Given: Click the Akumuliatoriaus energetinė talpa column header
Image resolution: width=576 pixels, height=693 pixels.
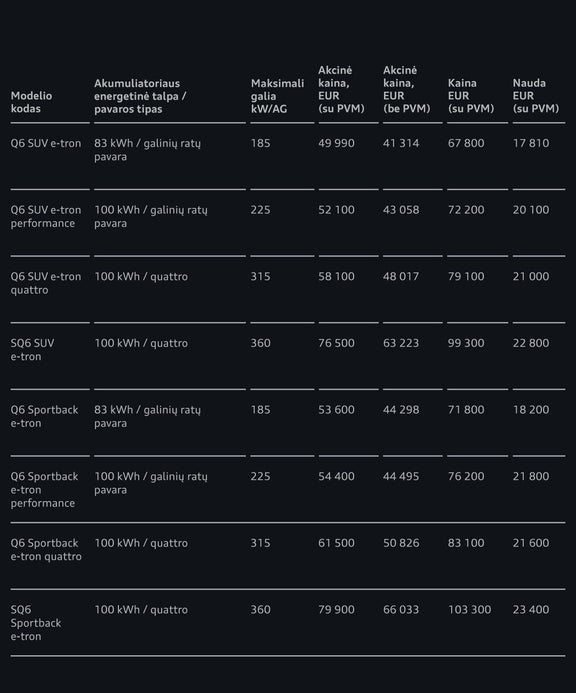Looking at the screenshot, I should click(140, 96).
